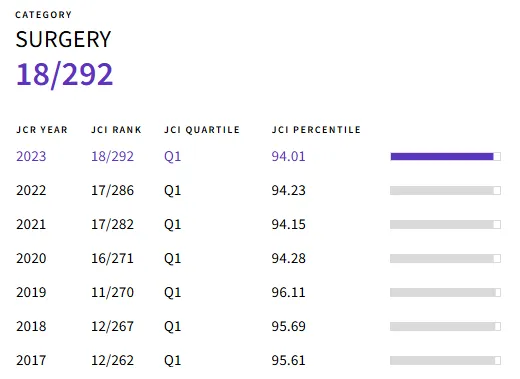
Task: Click the 17/286 JCI rank value
Action: [x=112, y=190]
